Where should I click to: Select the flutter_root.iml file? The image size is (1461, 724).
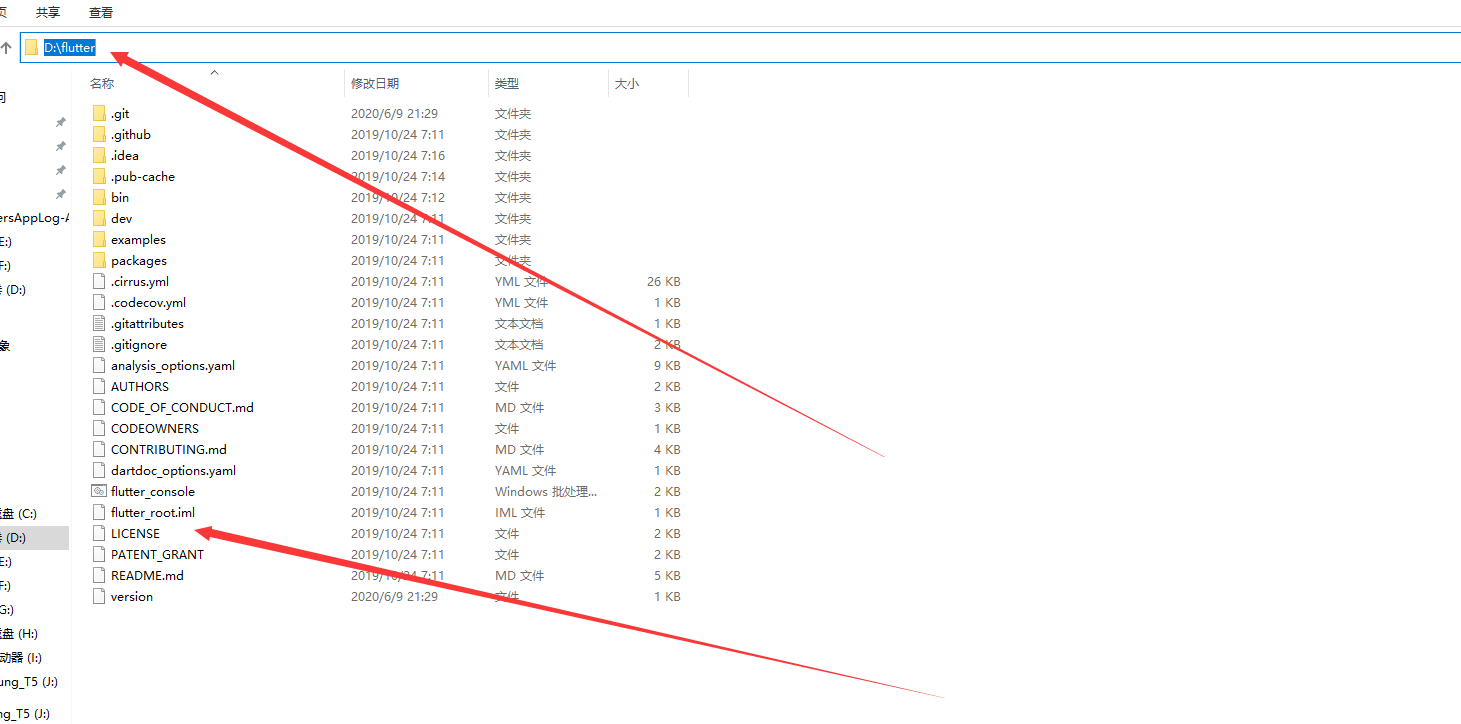point(145,512)
